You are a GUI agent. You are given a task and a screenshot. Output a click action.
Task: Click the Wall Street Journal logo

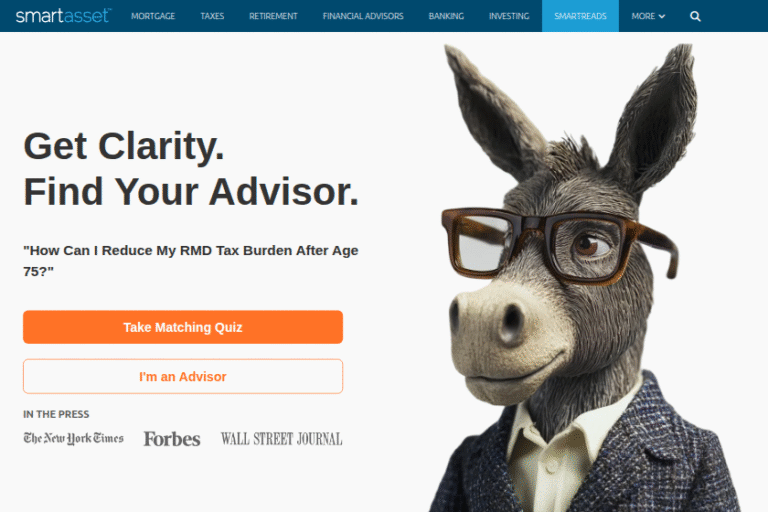281,439
